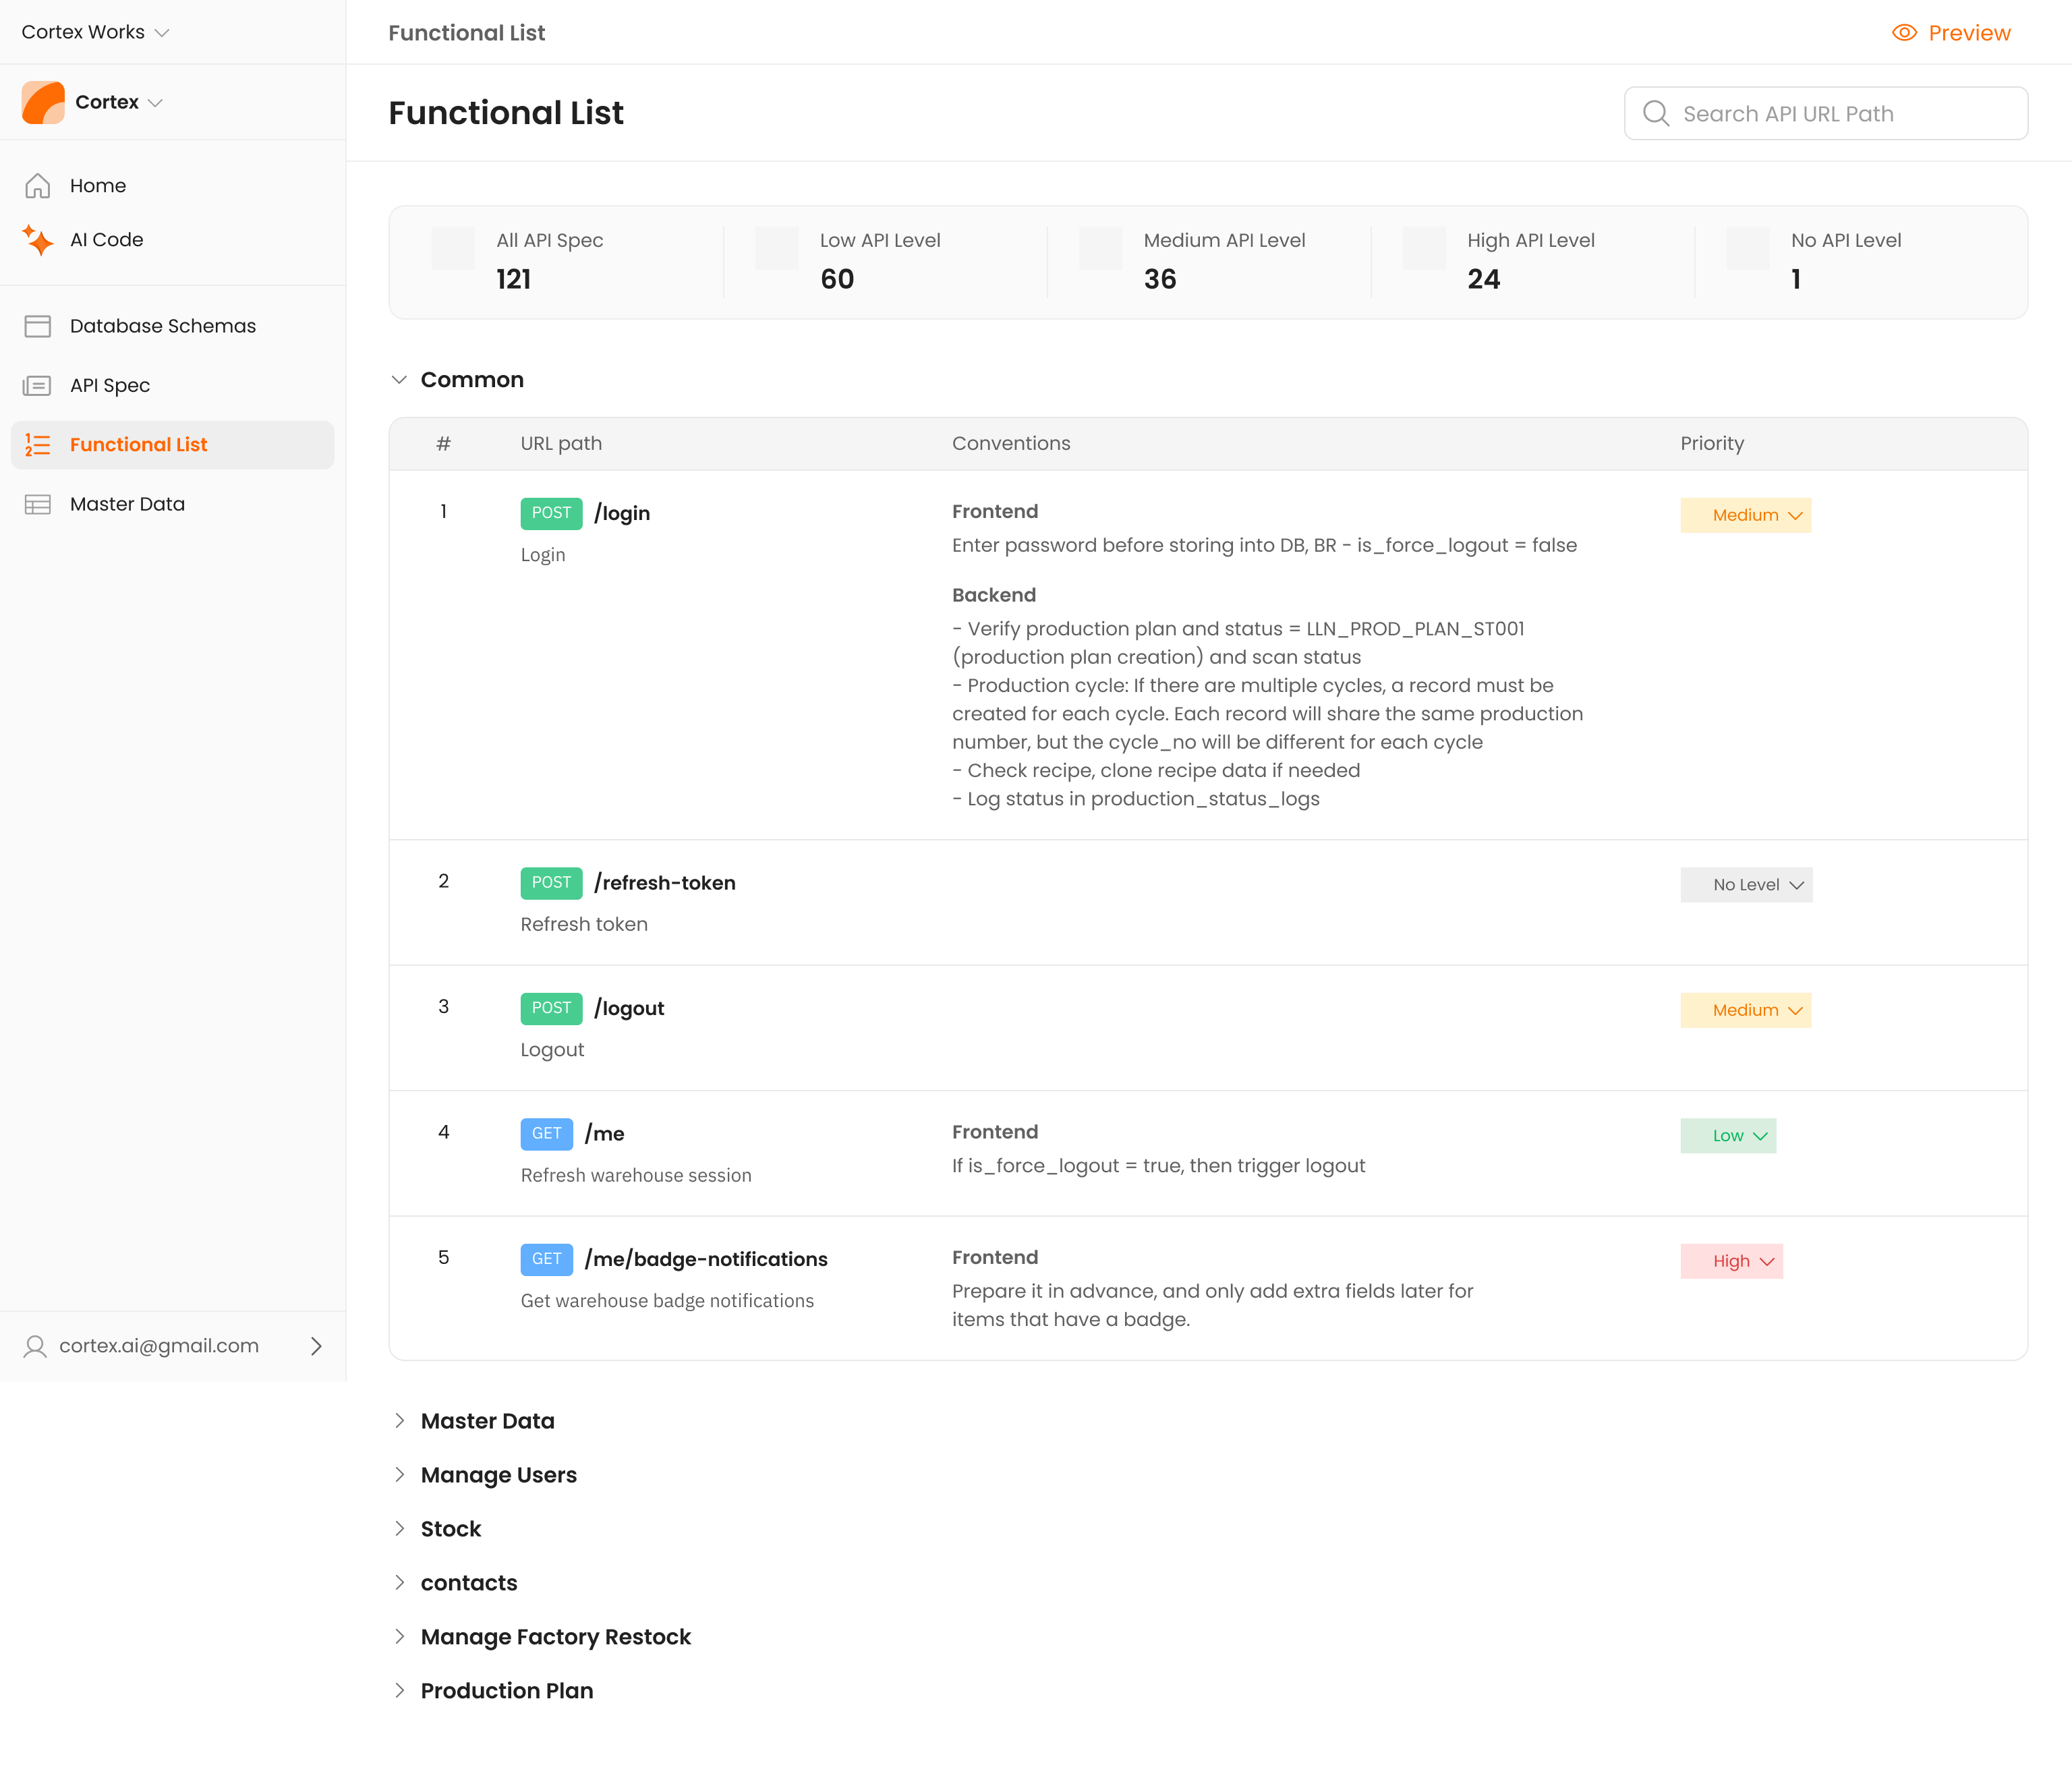2072x1786 pixels.
Task: Click the API Spec sidebar icon
Action: pos(37,385)
